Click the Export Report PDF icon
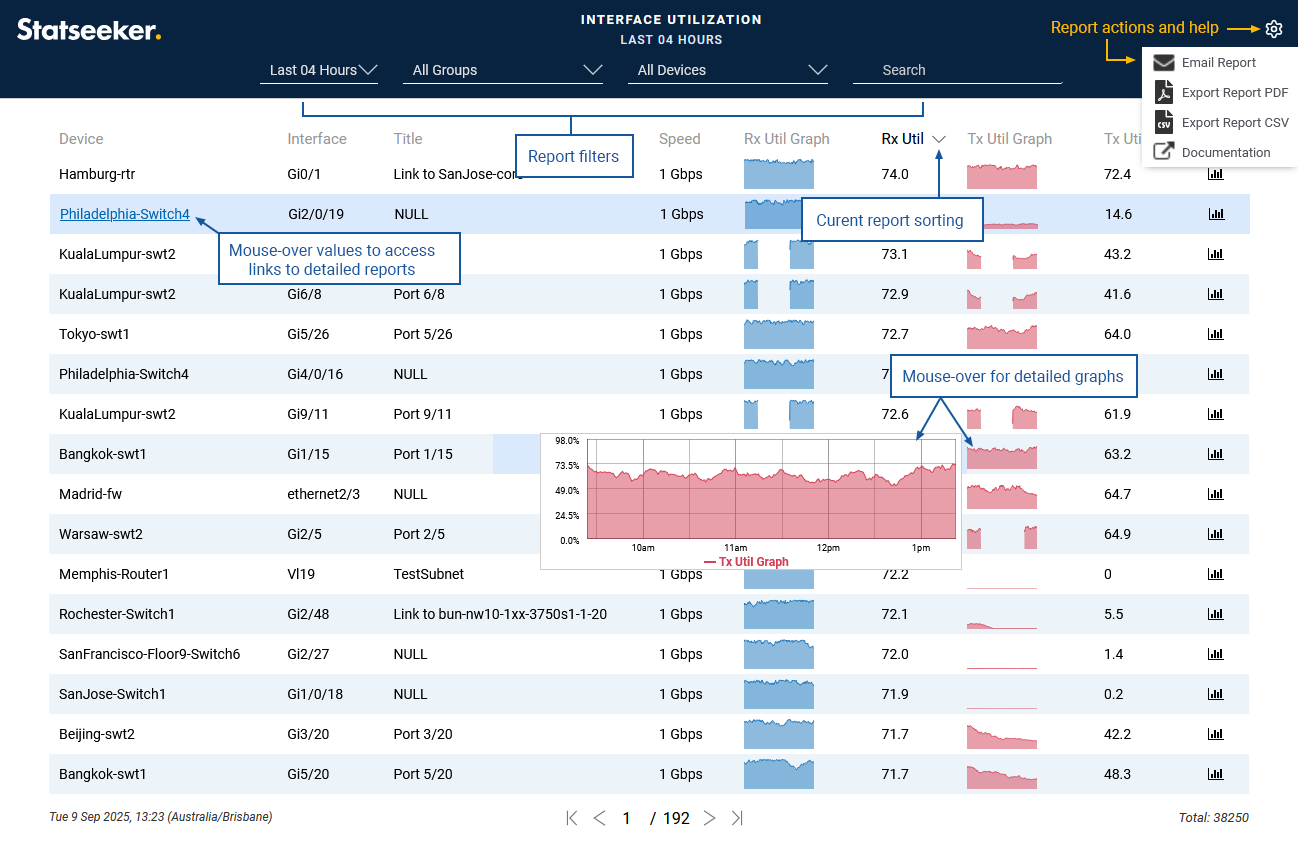 [x=1163, y=93]
